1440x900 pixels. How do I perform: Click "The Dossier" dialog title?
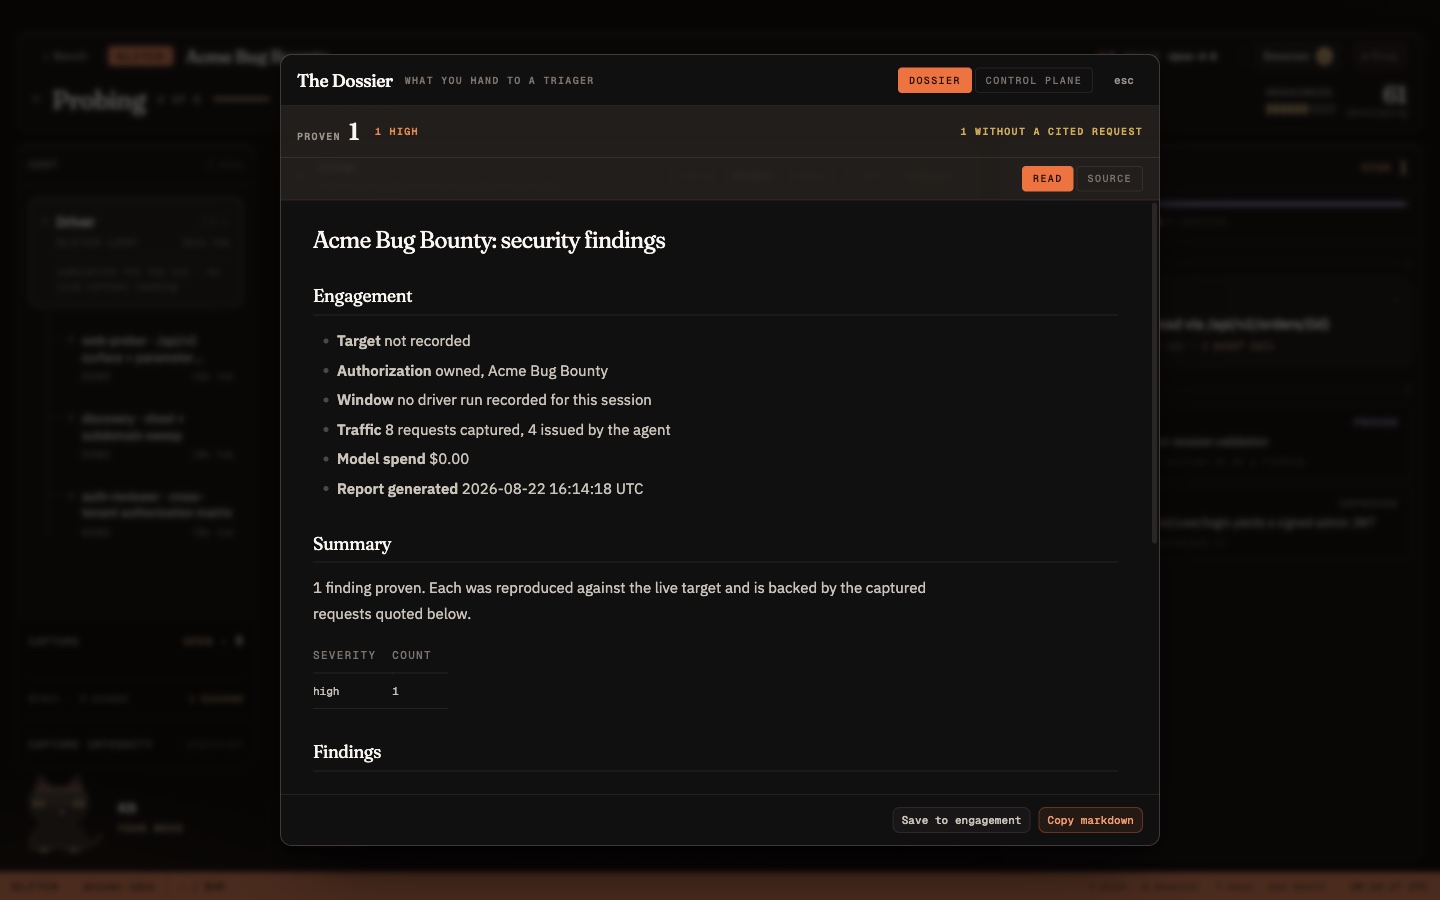(x=345, y=80)
